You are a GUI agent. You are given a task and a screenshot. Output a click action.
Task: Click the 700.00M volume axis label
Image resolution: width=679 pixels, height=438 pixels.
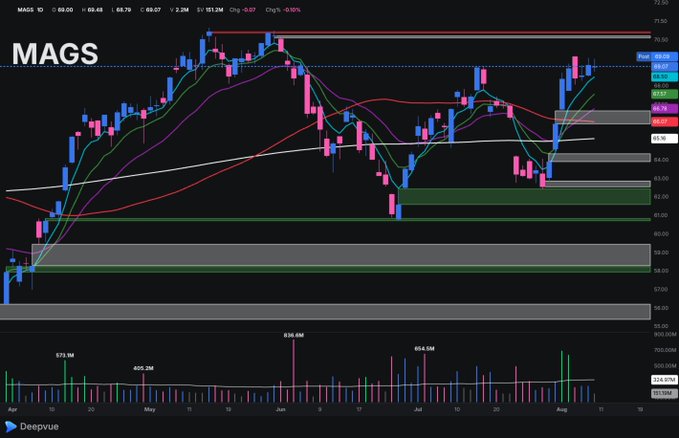tap(665, 350)
